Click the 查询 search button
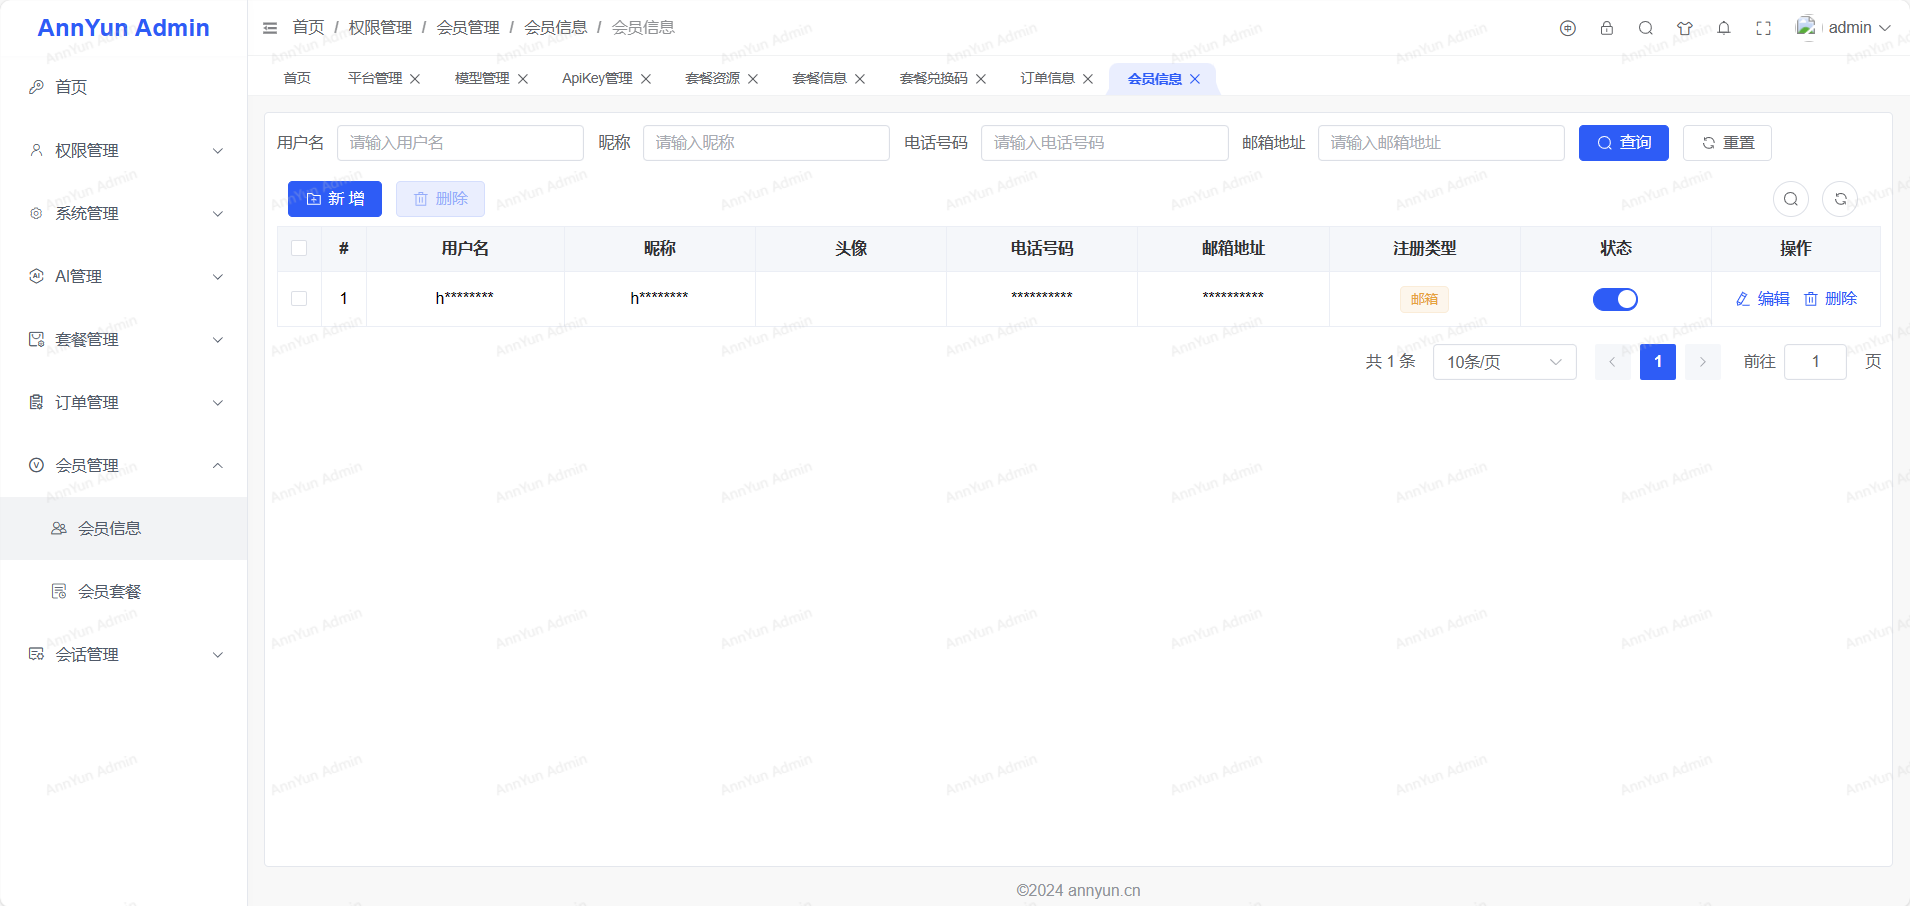Viewport: 1910px width, 906px height. tap(1624, 143)
